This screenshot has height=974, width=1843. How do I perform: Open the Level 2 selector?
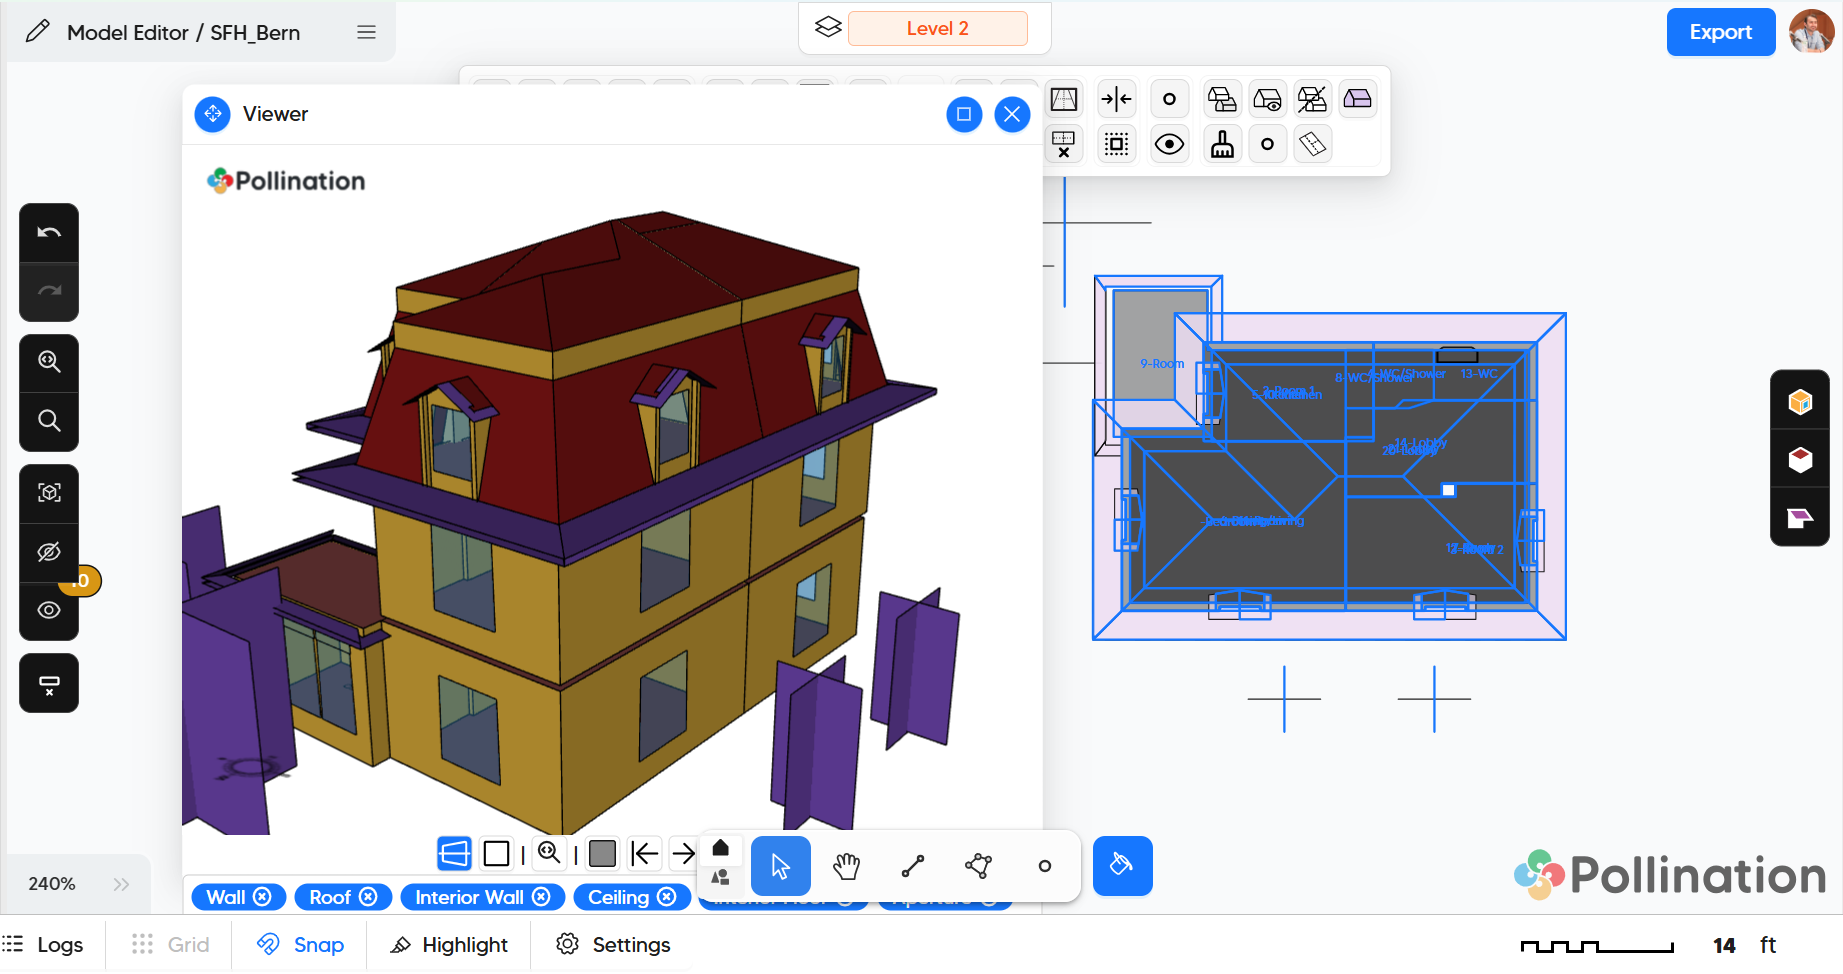(937, 29)
